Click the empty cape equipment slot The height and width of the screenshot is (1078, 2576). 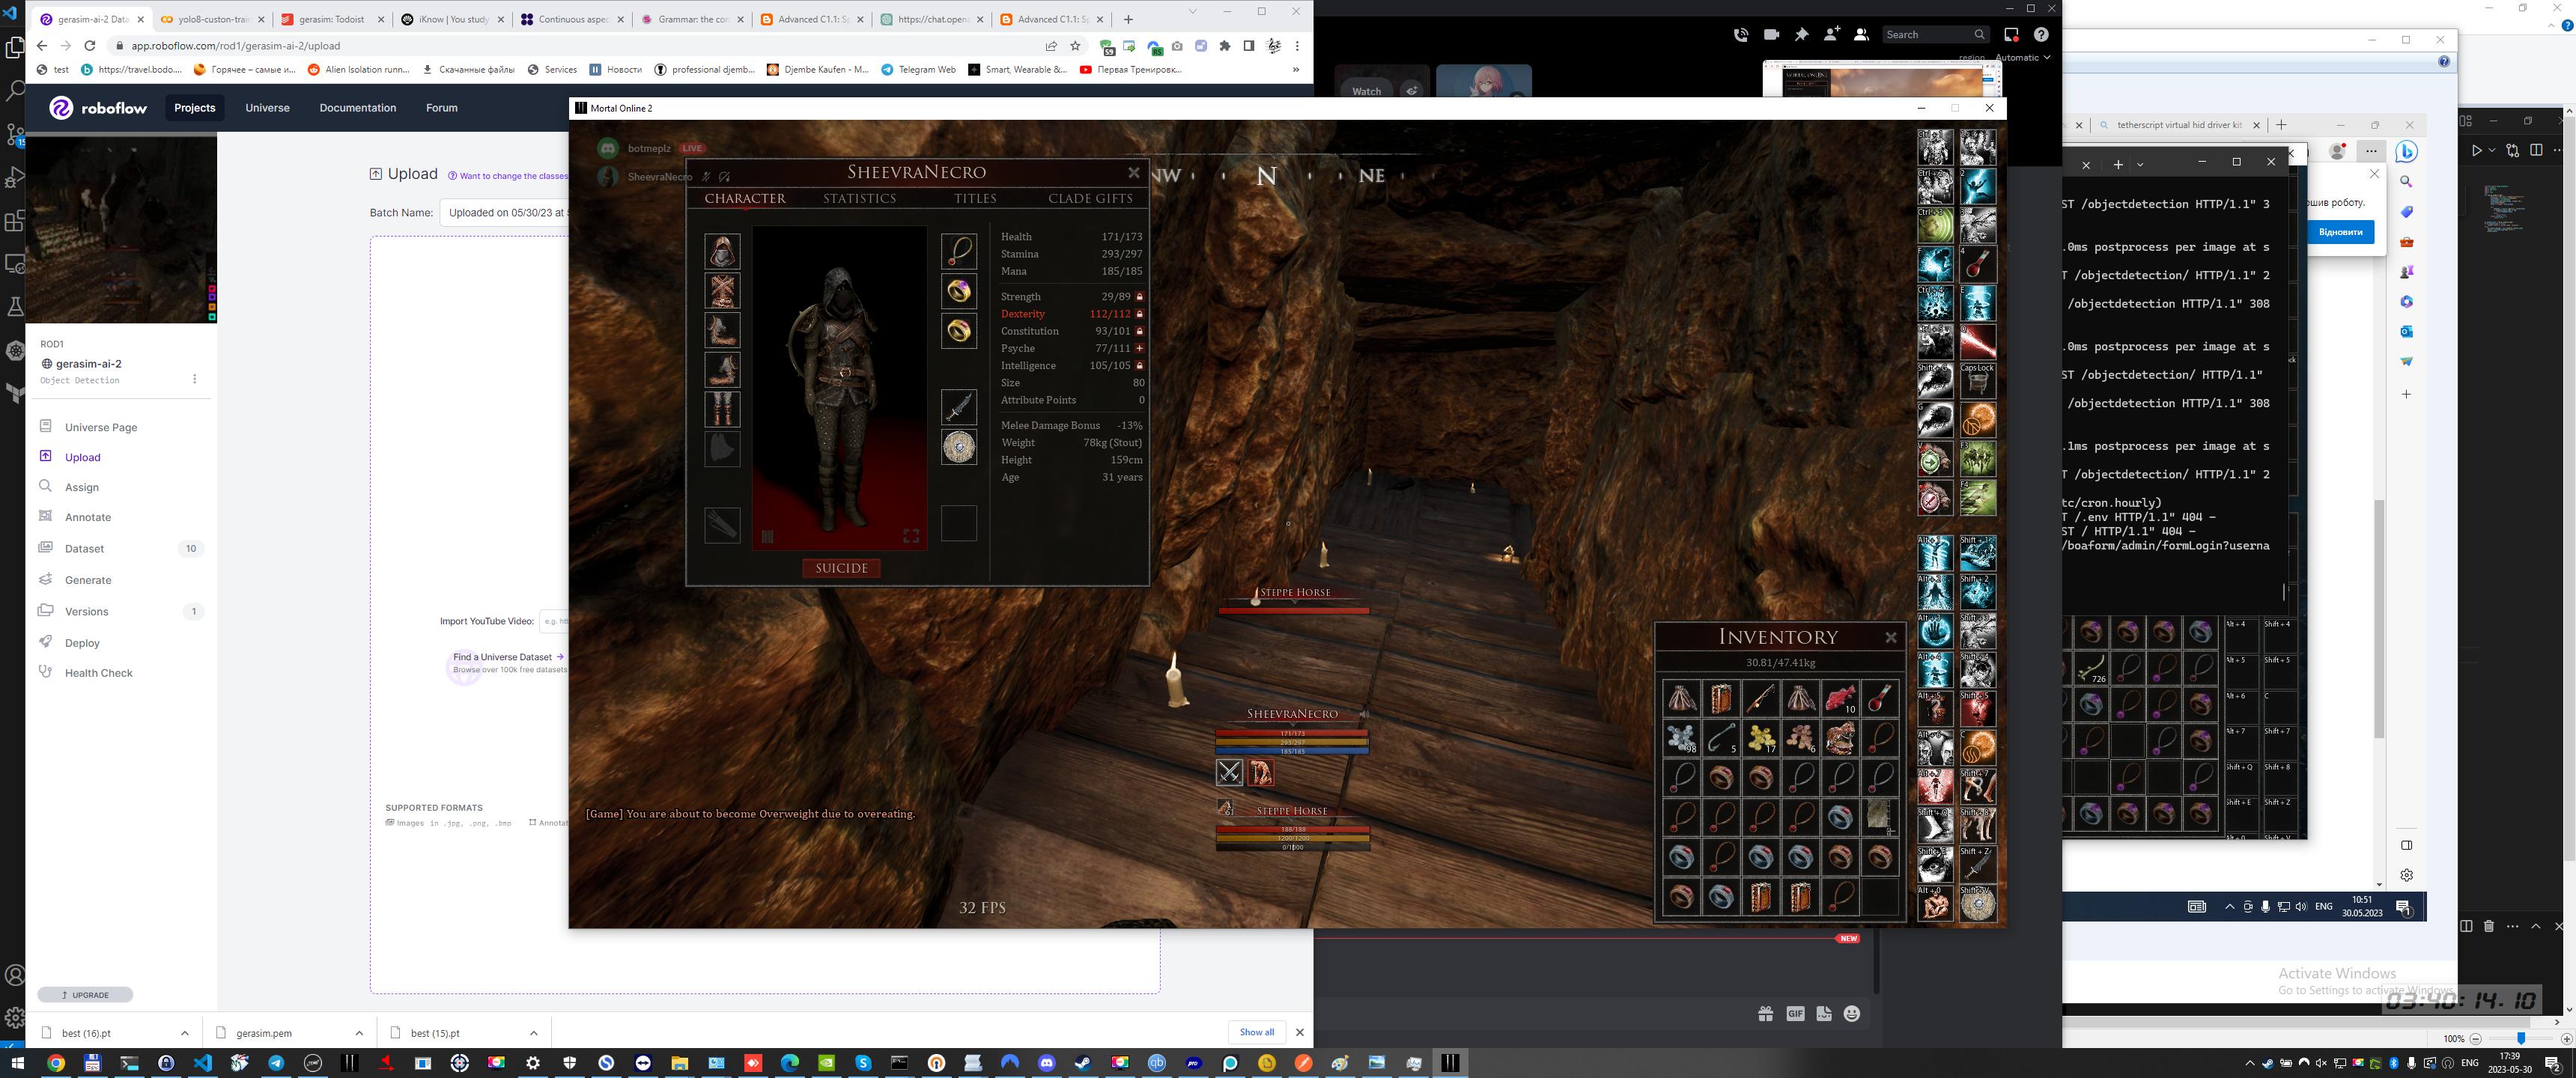722,448
